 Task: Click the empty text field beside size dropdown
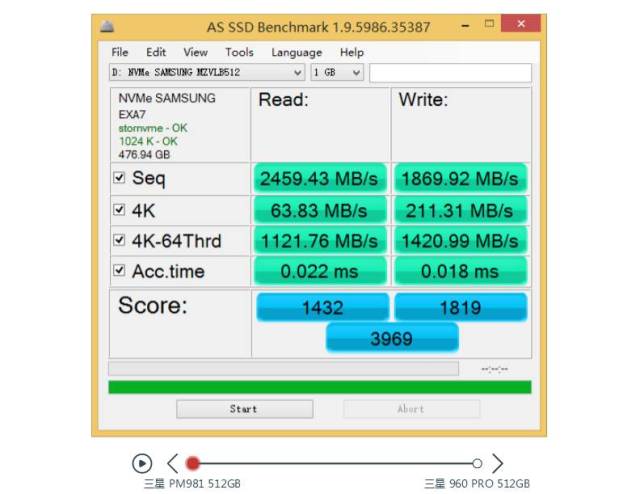tap(450, 73)
